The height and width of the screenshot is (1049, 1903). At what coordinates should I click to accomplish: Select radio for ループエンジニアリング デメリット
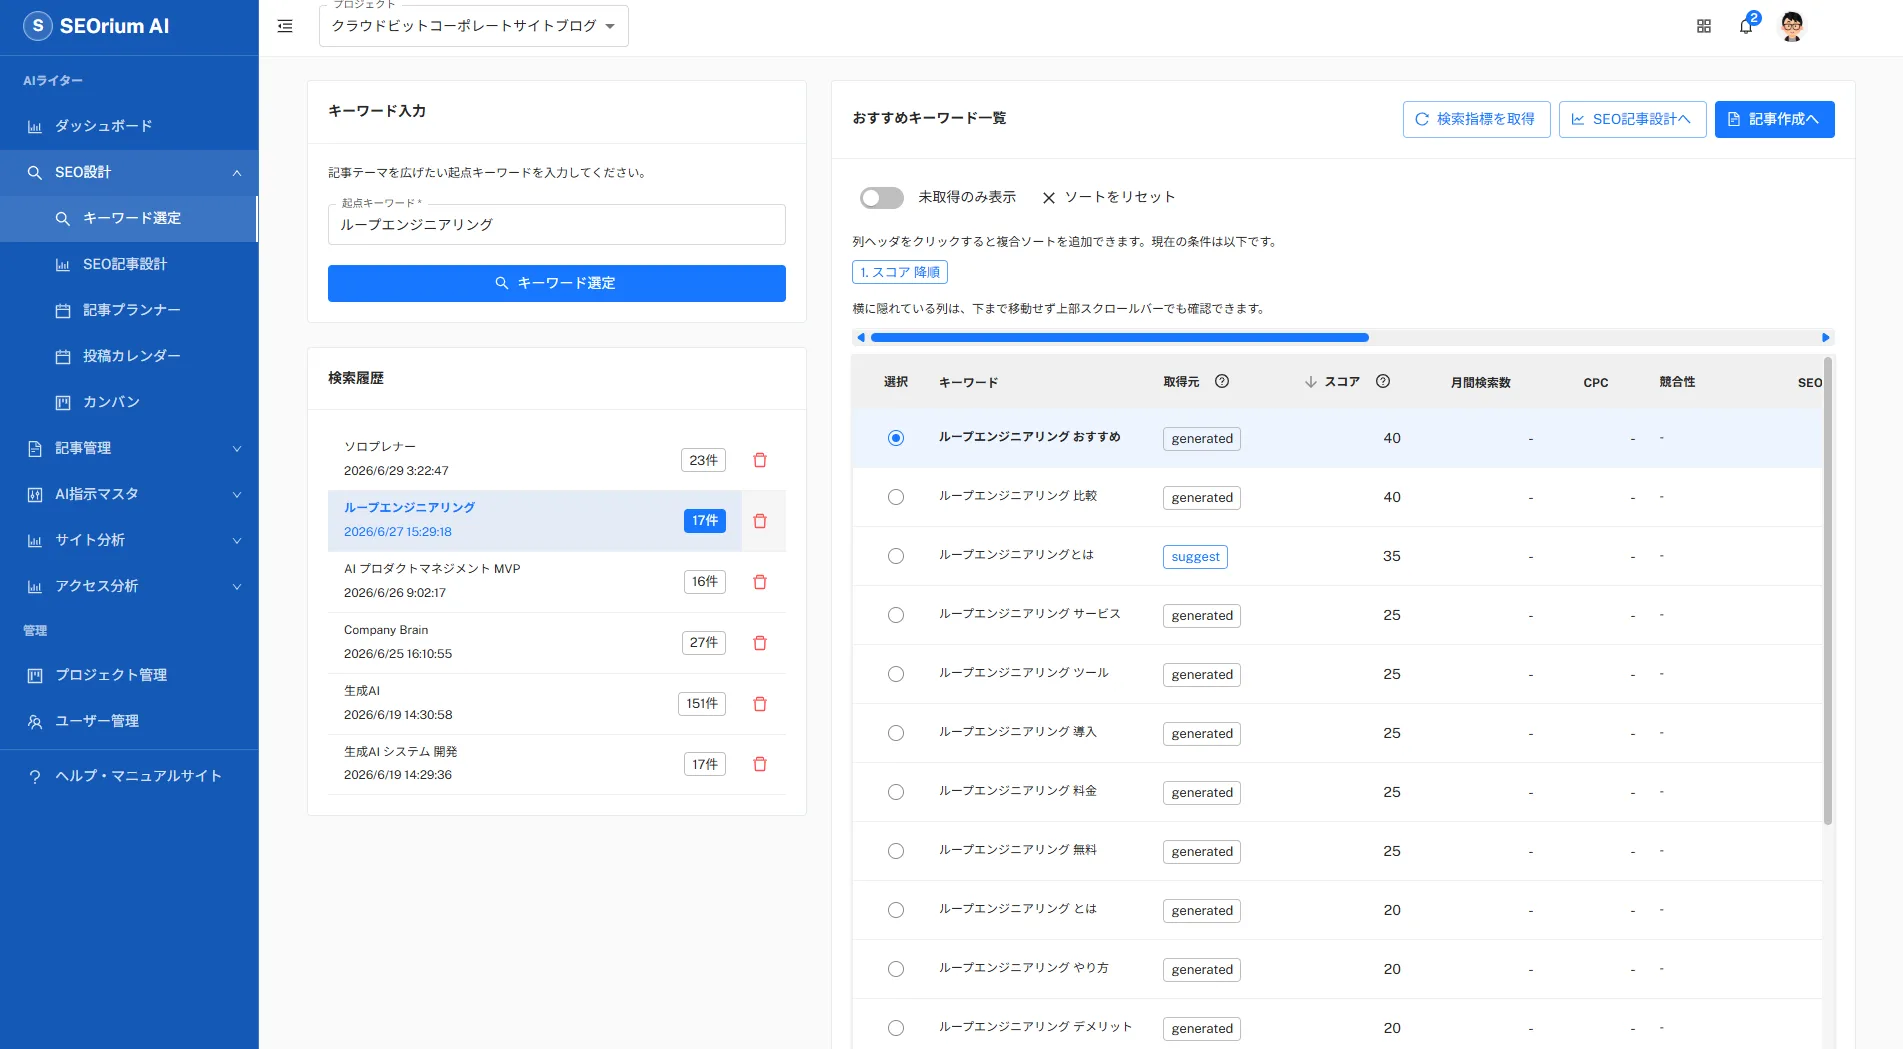click(896, 1028)
